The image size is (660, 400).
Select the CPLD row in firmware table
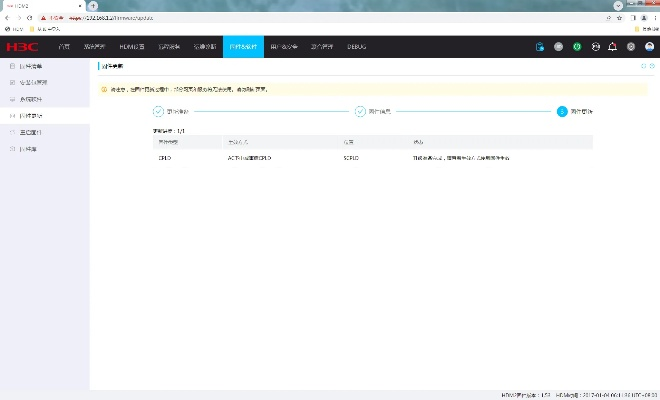(x=370, y=158)
